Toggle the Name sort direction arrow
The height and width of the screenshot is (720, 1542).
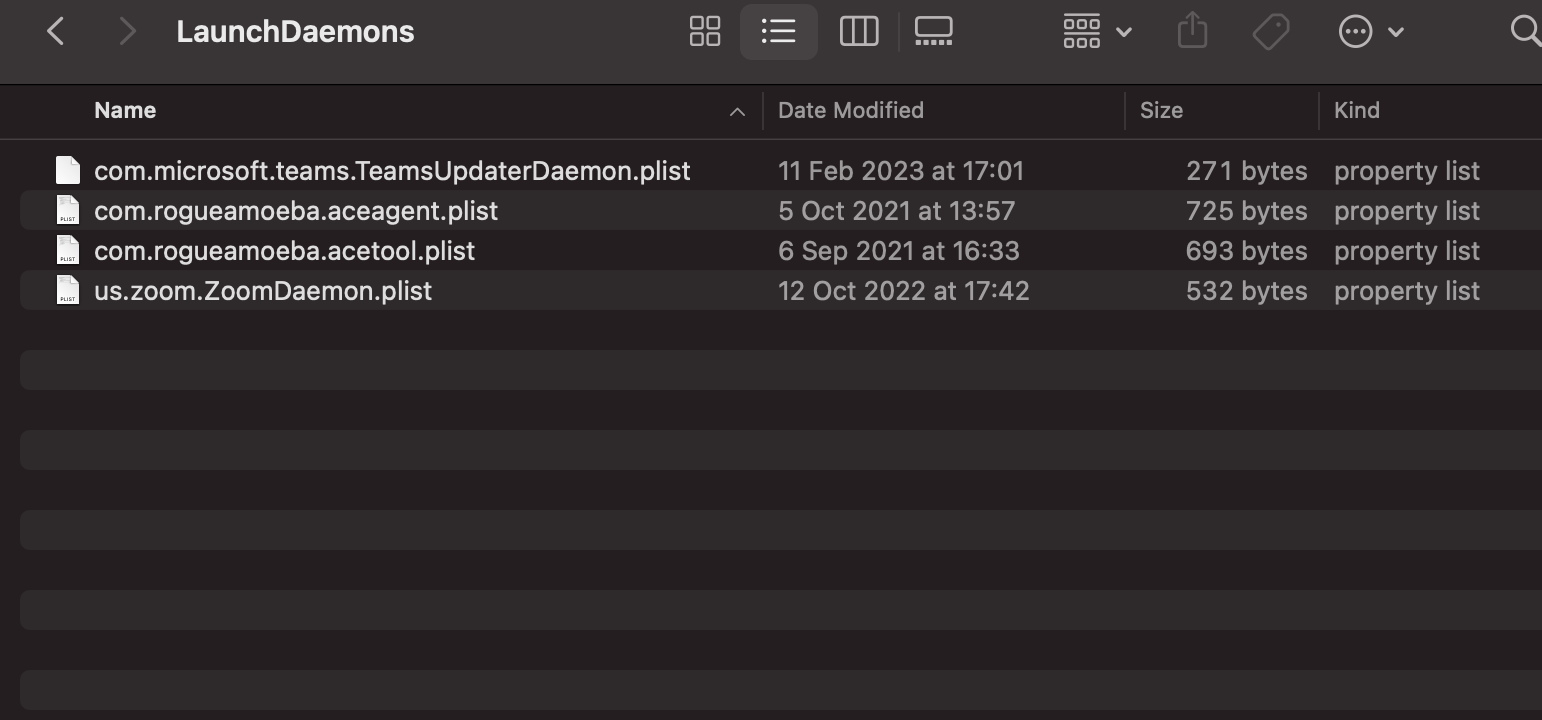[737, 112]
